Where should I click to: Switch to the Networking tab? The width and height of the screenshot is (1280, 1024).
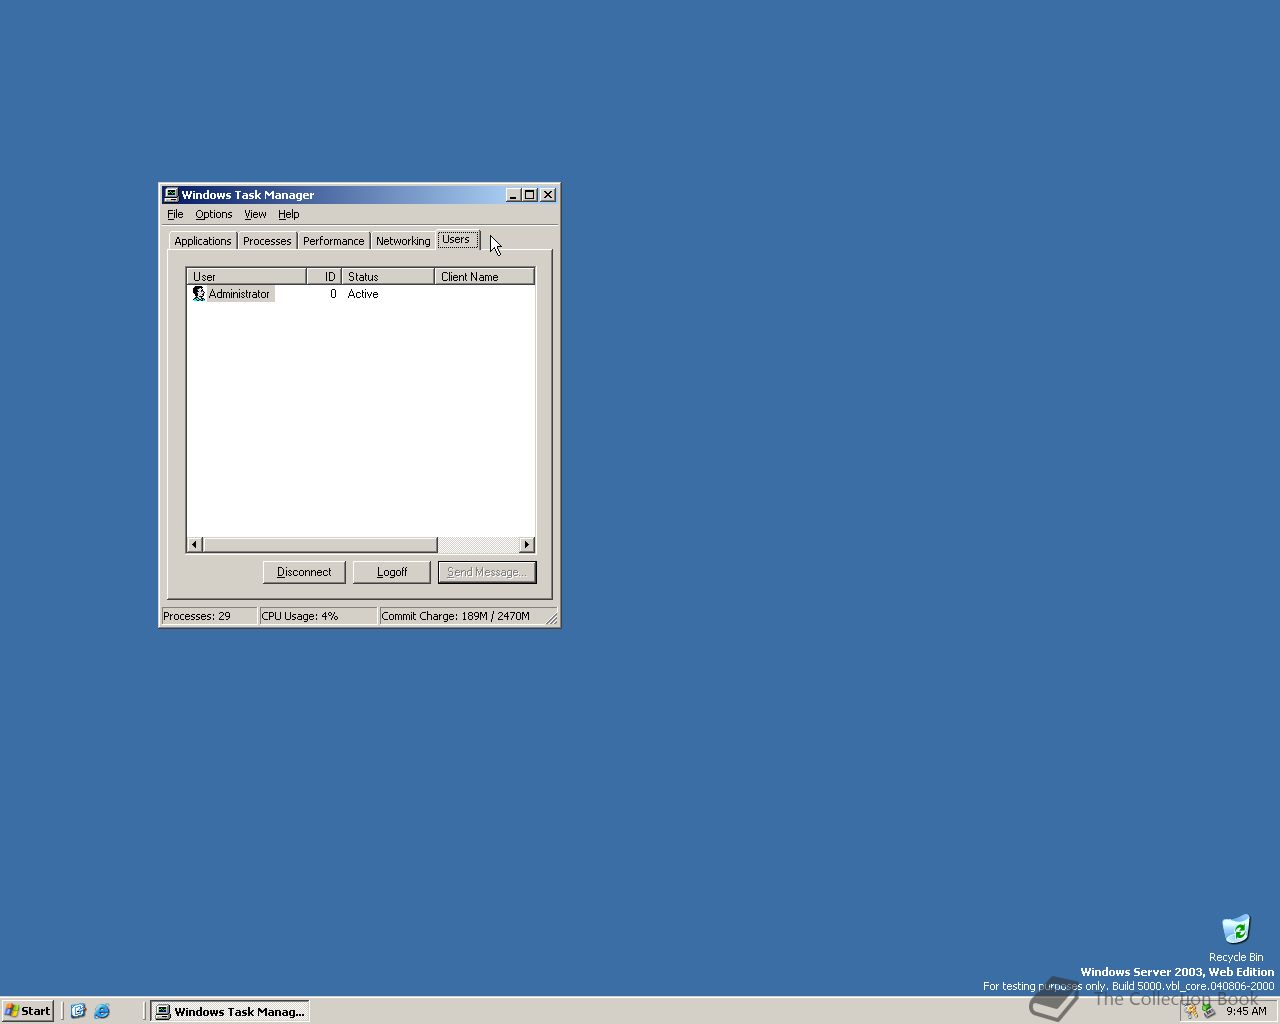pos(403,241)
